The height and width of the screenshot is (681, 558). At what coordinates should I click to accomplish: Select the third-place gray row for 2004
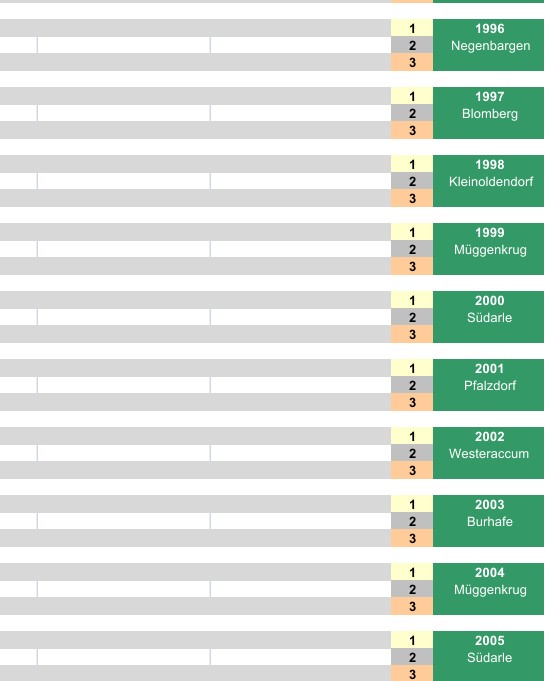195,606
